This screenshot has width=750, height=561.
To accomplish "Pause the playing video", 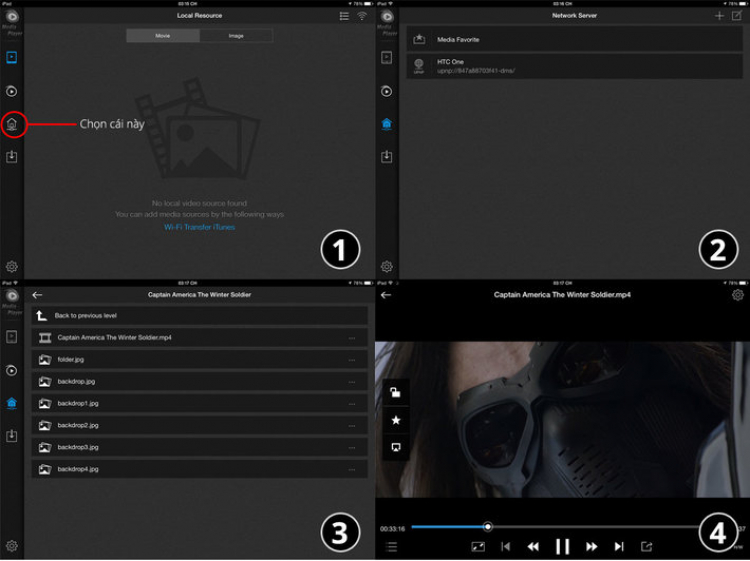I will click(x=562, y=546).
